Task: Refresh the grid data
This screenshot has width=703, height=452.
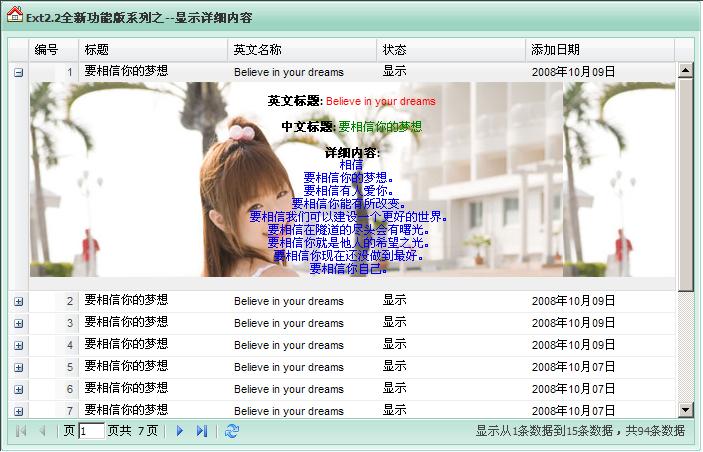Action: click(232, 431)
